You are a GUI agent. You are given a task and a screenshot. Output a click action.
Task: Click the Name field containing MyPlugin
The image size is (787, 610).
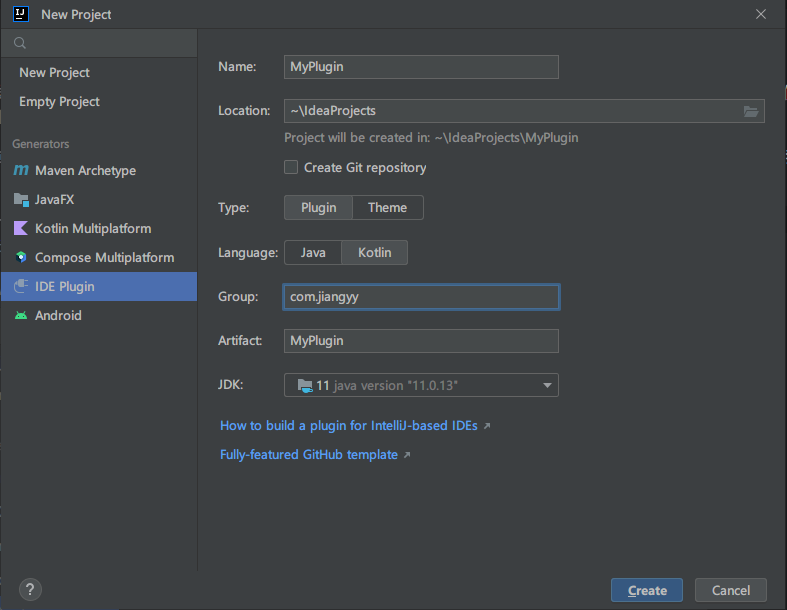coord(421,67)
